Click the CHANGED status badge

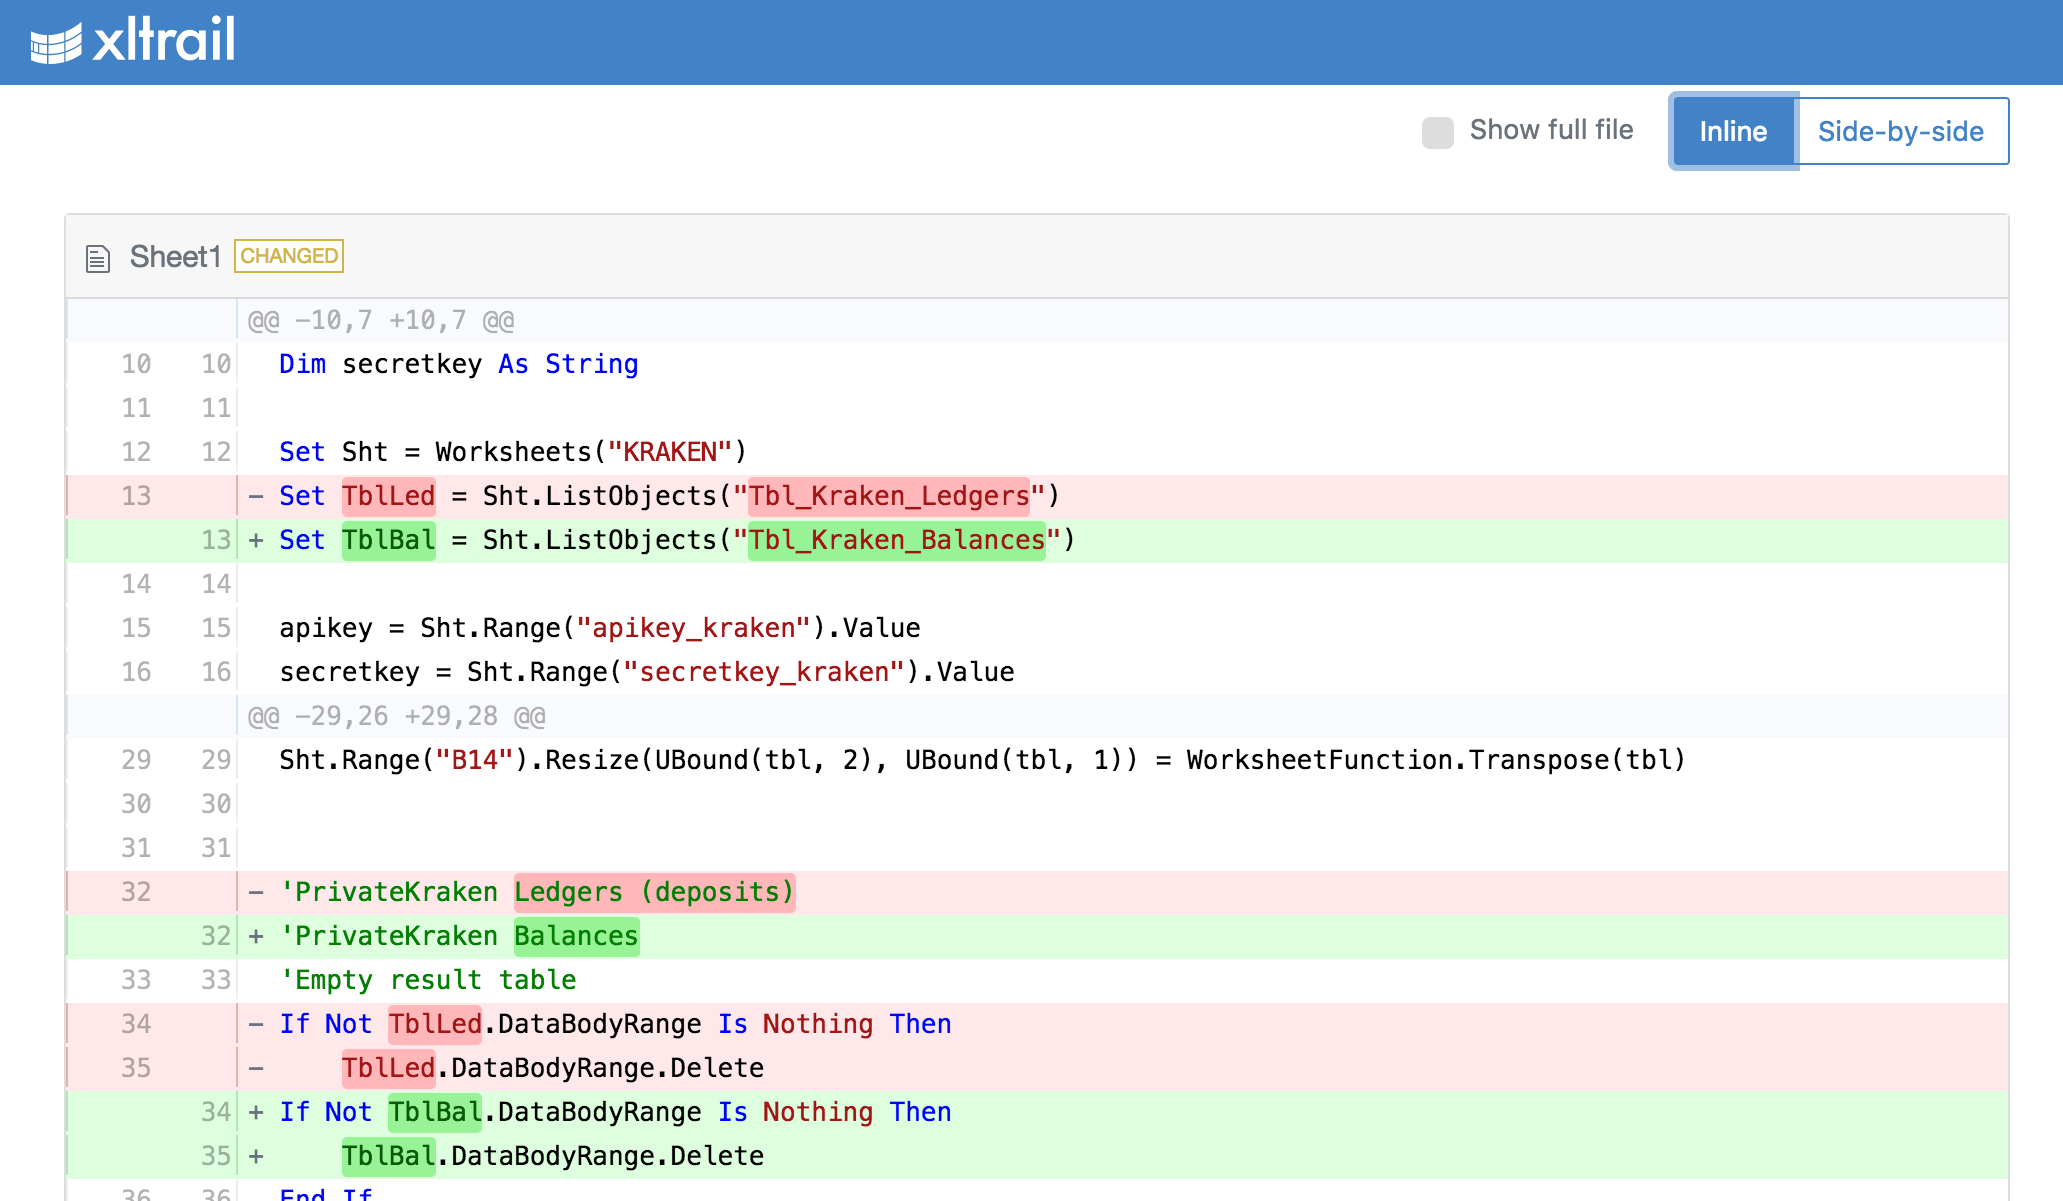coord(289,256)
